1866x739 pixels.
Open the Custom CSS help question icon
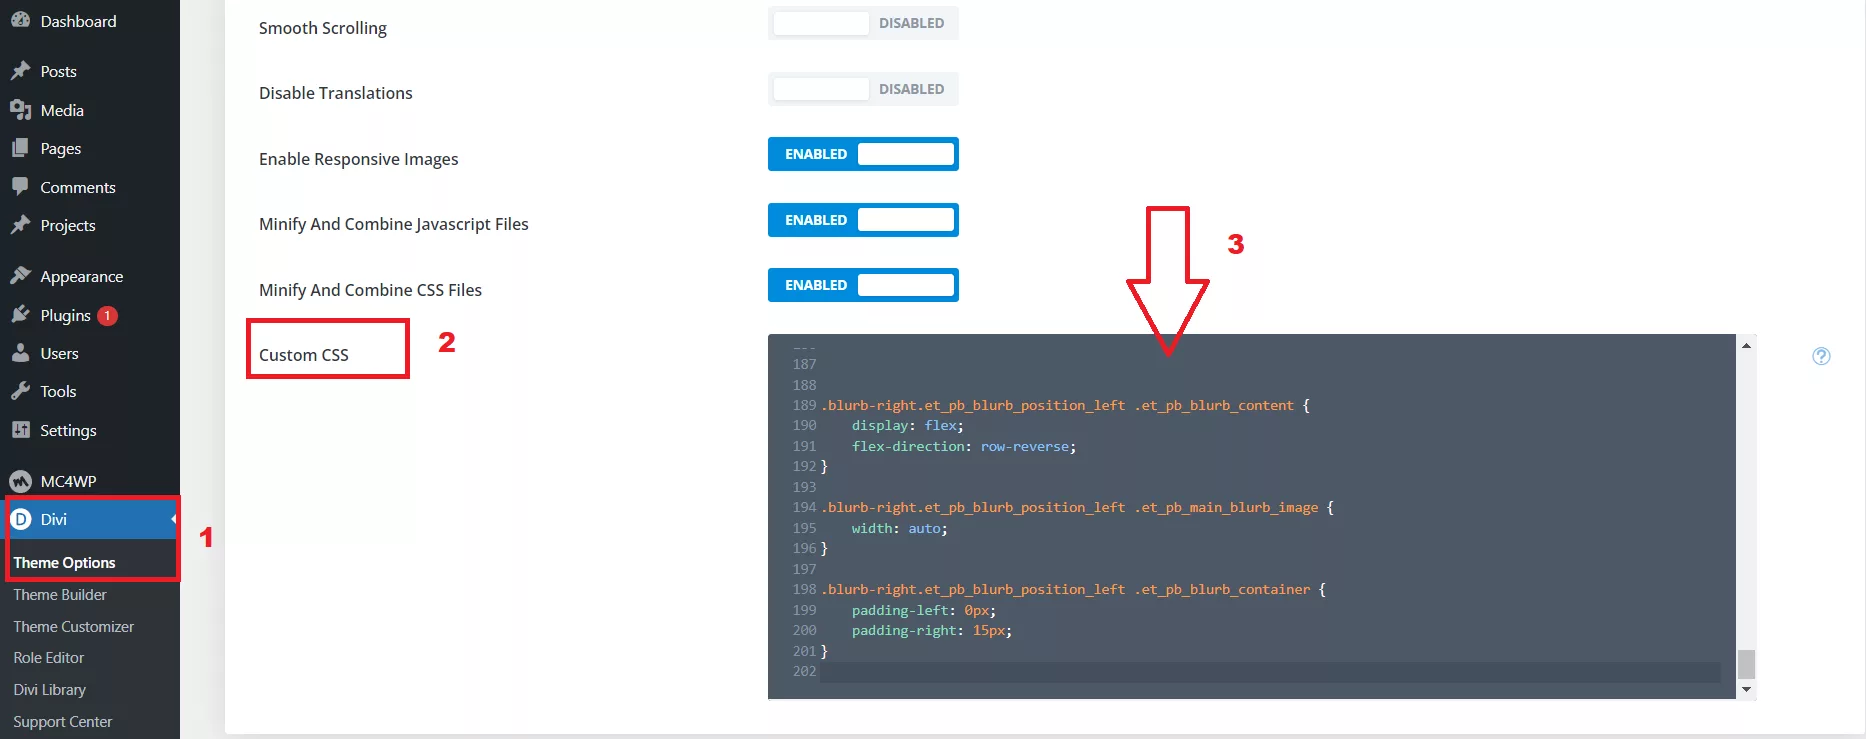click(x=1821, y=356)
